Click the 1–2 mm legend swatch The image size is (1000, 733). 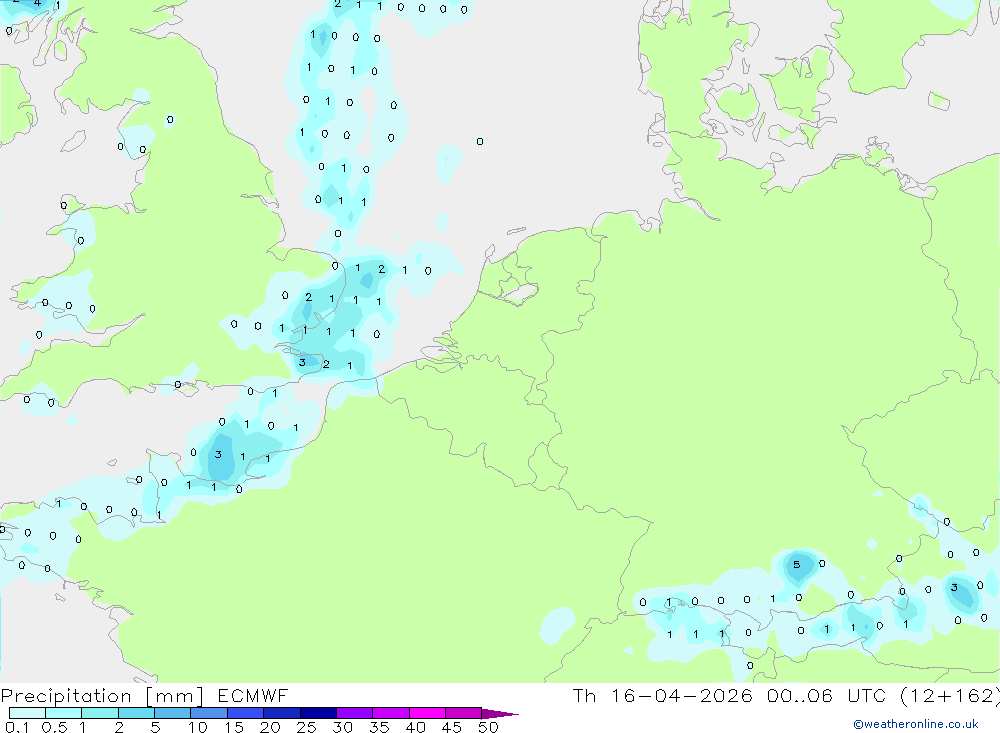100,713
